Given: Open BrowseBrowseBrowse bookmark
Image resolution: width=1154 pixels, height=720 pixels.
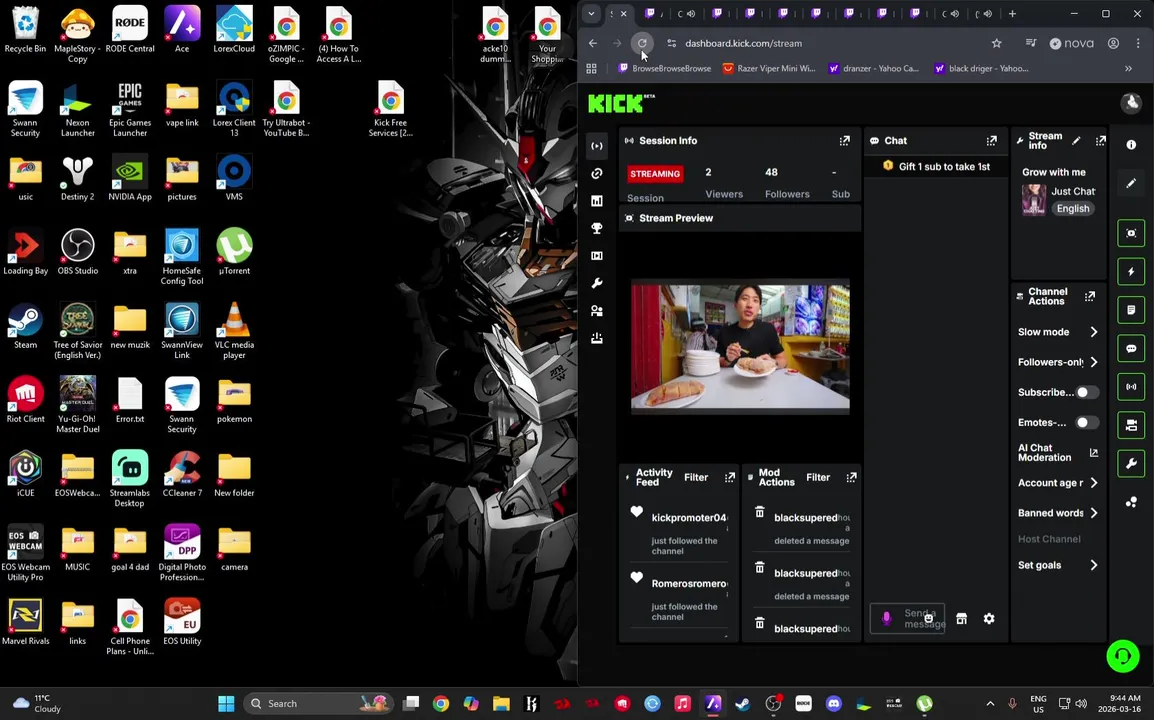Looking at the screenshot, I should (665, 68).
